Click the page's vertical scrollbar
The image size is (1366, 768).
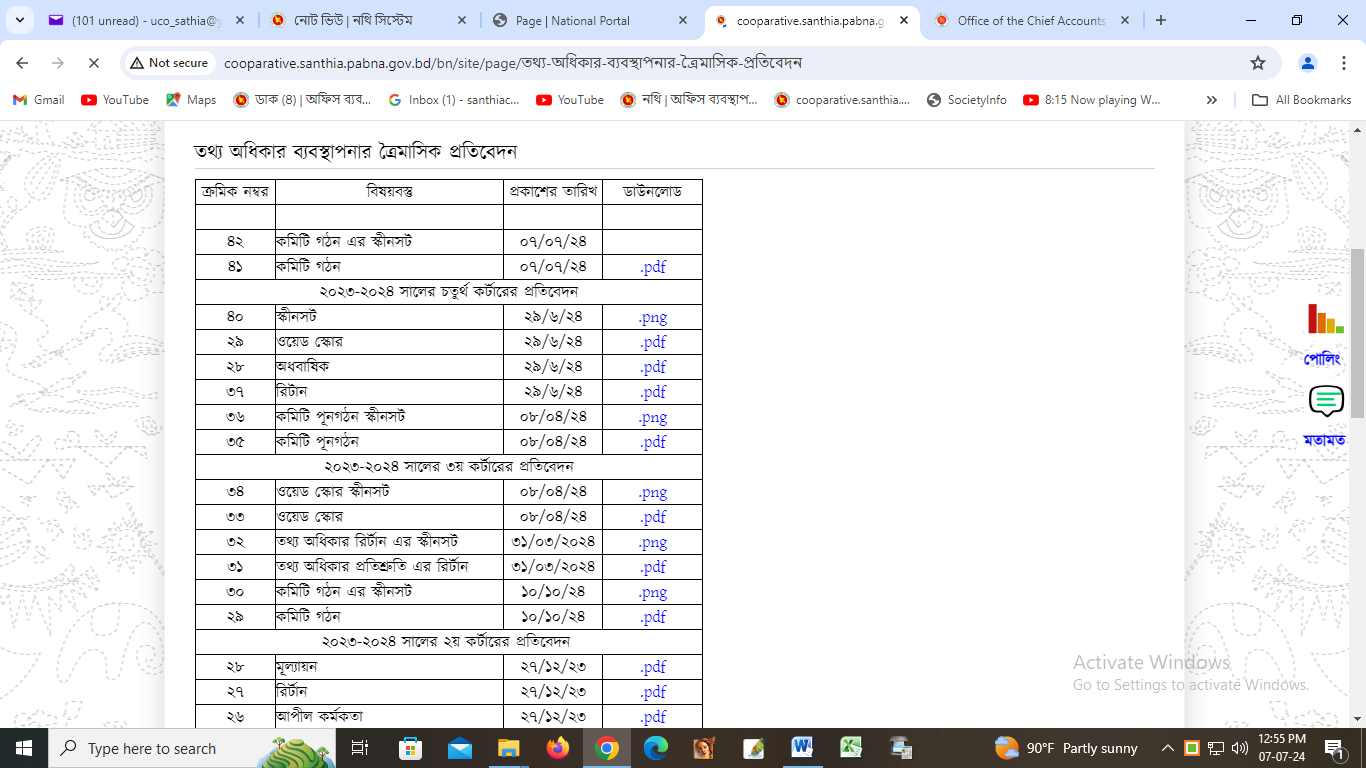(x=1357, y=332)
